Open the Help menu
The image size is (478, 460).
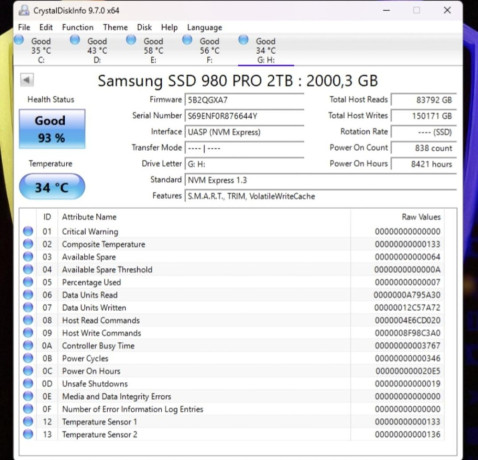click(x=169, y=27)
